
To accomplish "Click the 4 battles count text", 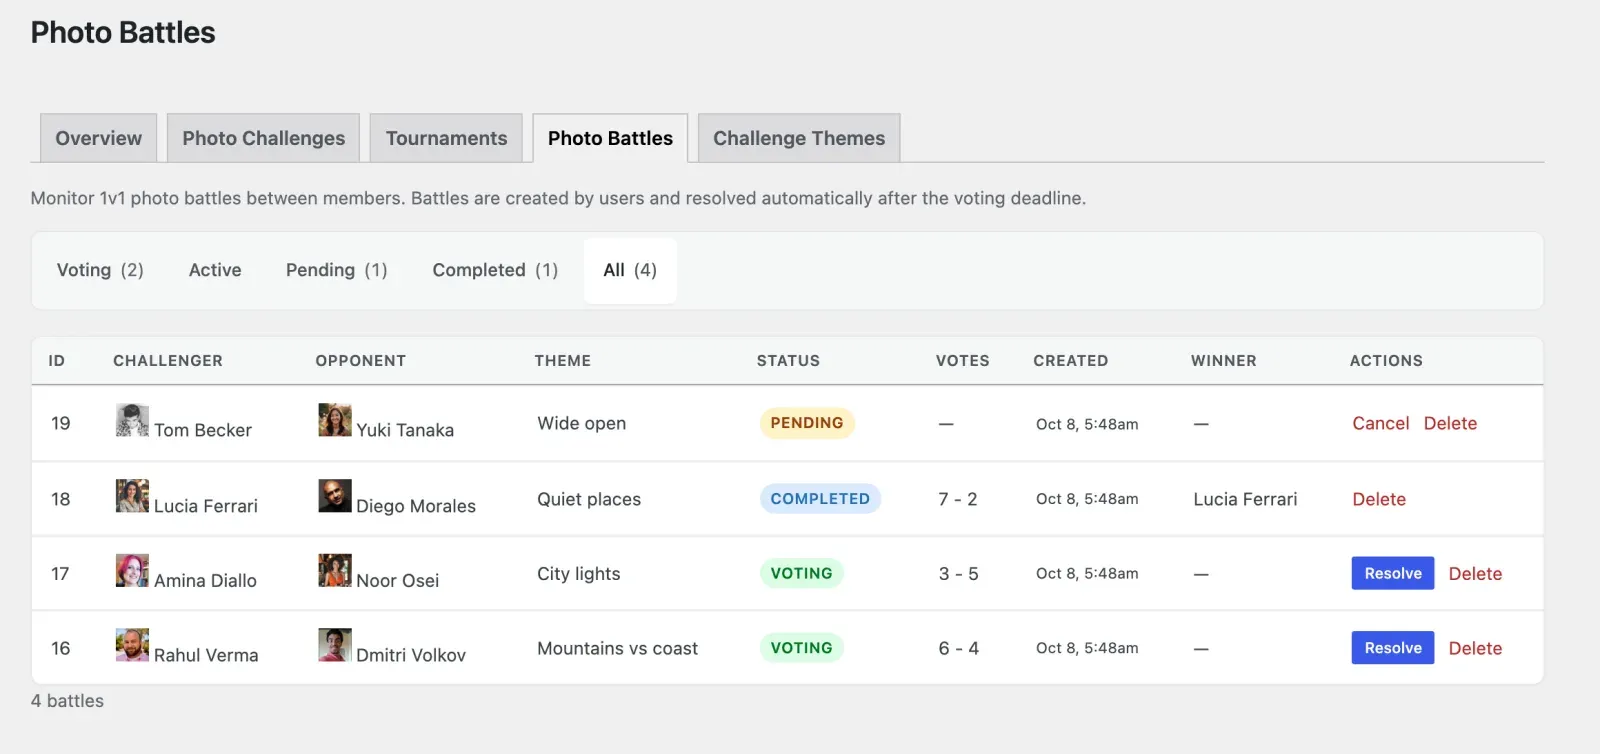I will pyautogui.click(x=67, y=701).
